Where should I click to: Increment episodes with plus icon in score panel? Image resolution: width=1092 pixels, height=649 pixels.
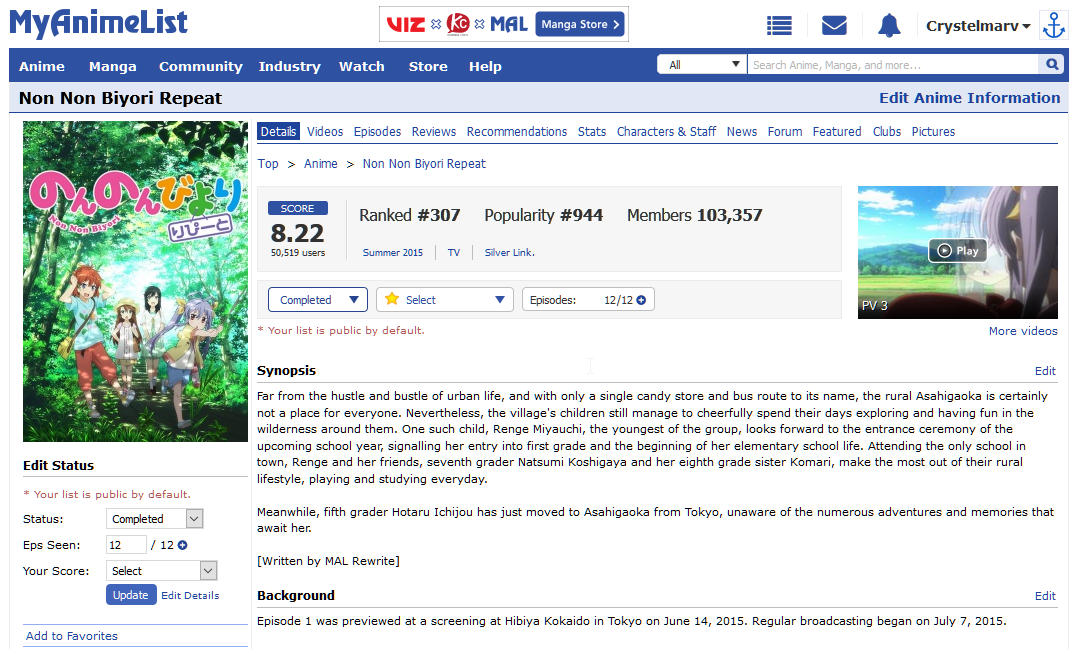click(641, 300)
